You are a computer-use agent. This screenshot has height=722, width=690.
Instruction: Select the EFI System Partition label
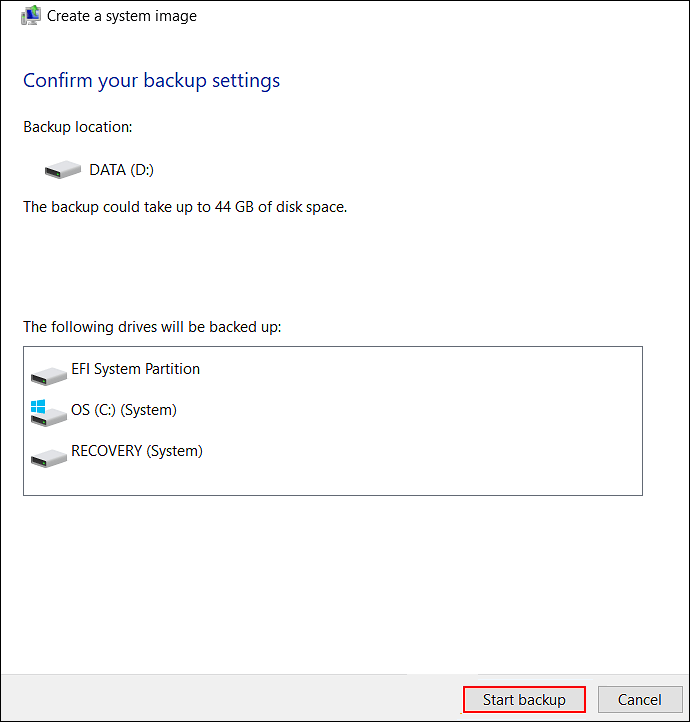click(x=135, y=369)
